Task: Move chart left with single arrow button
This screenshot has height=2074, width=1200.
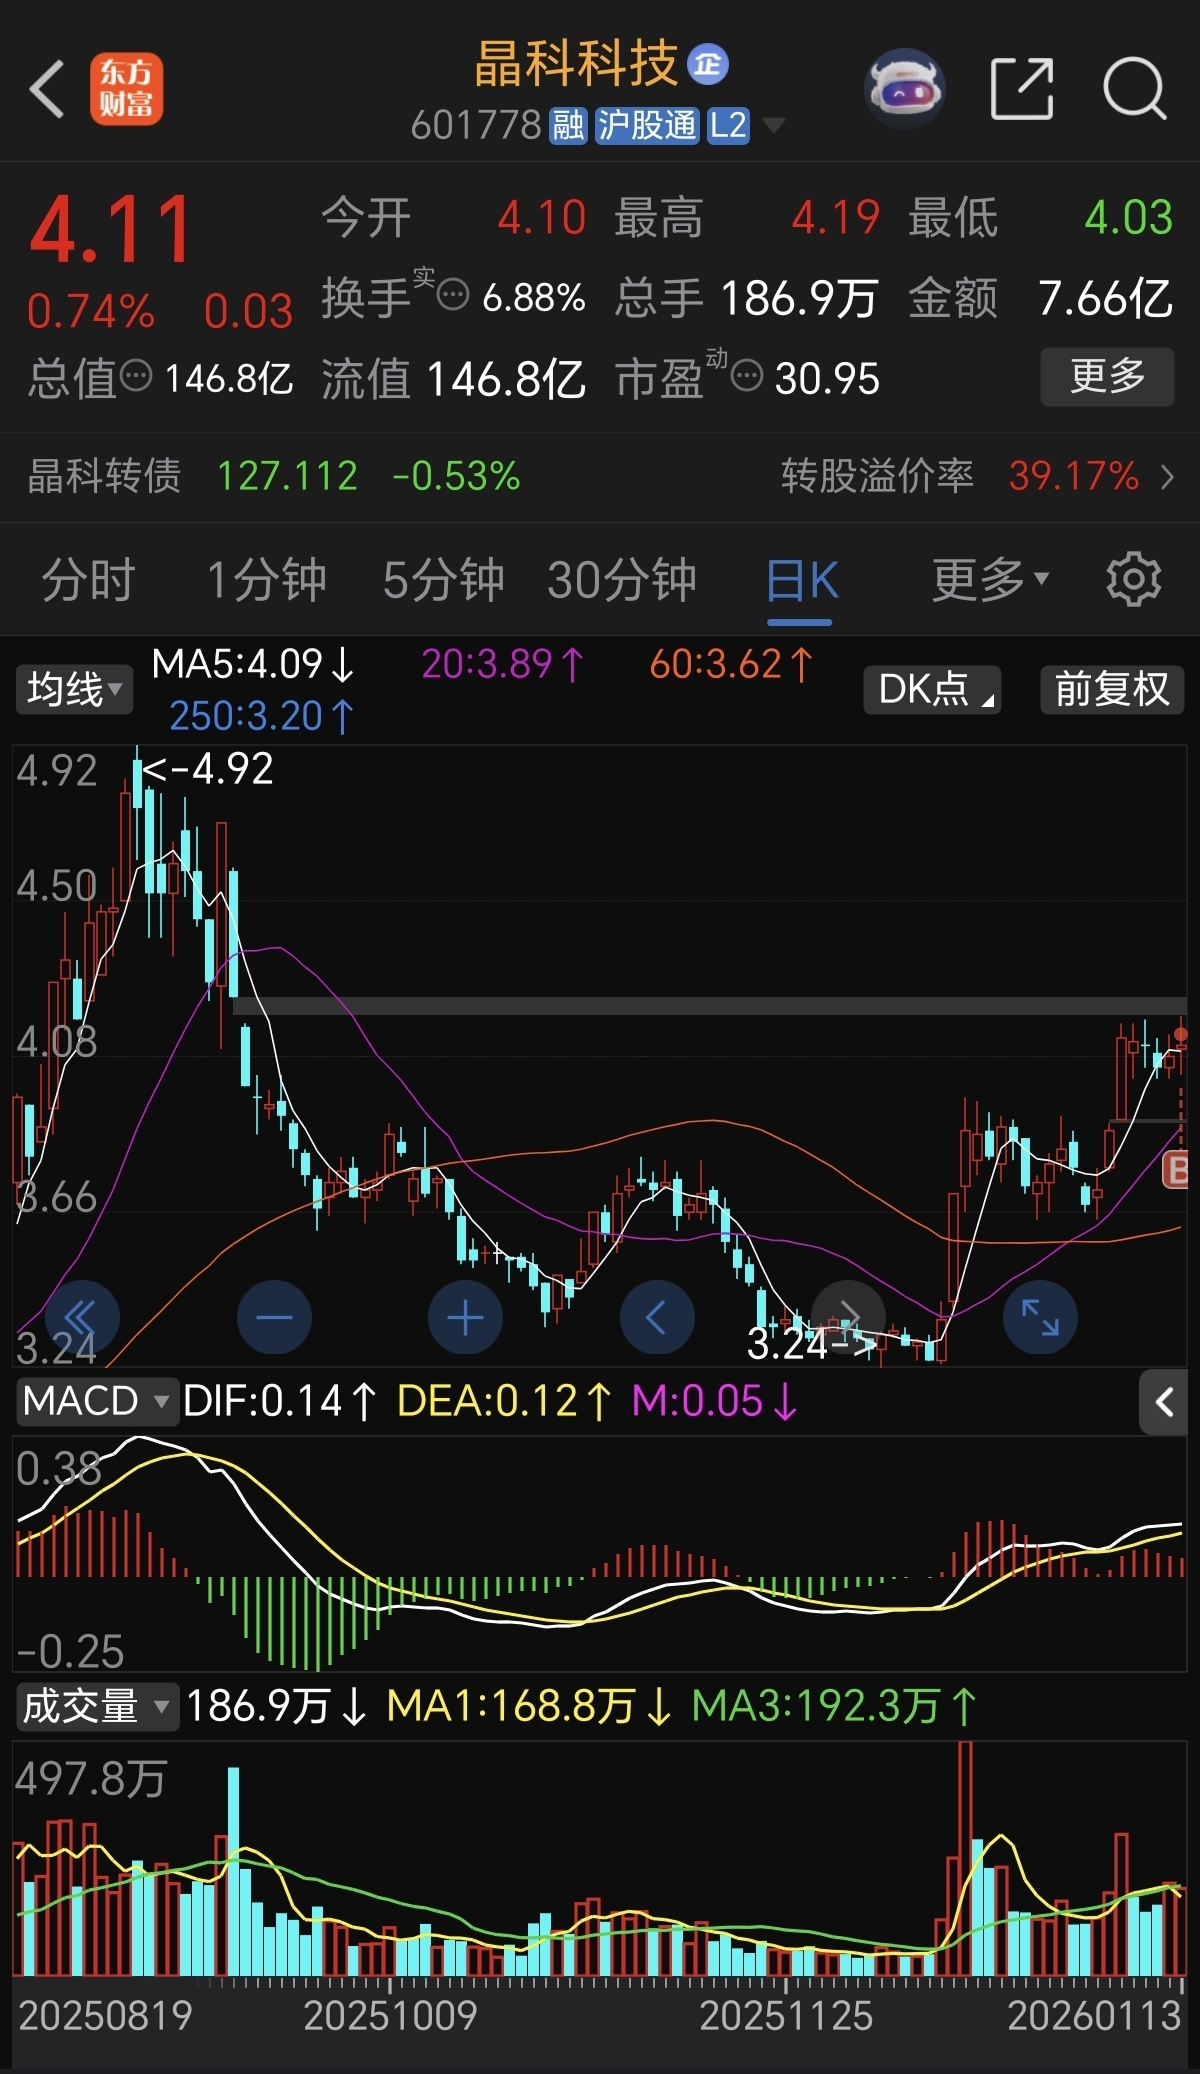Action: [657, 1317]
